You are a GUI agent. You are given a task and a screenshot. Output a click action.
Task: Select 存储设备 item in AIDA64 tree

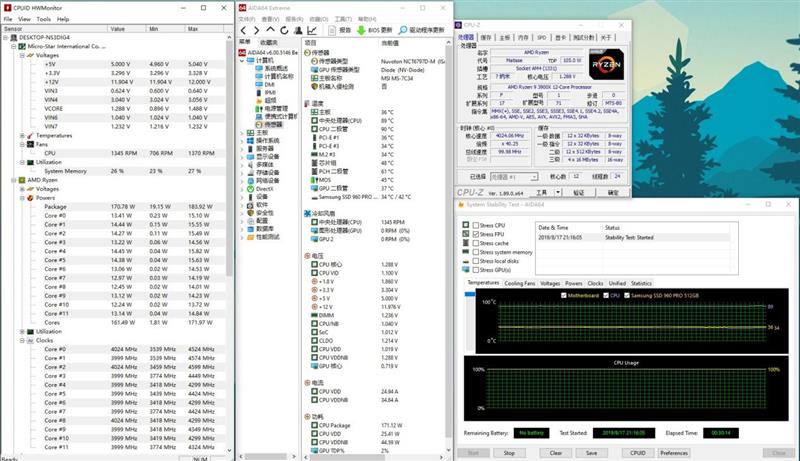(263, 173)
